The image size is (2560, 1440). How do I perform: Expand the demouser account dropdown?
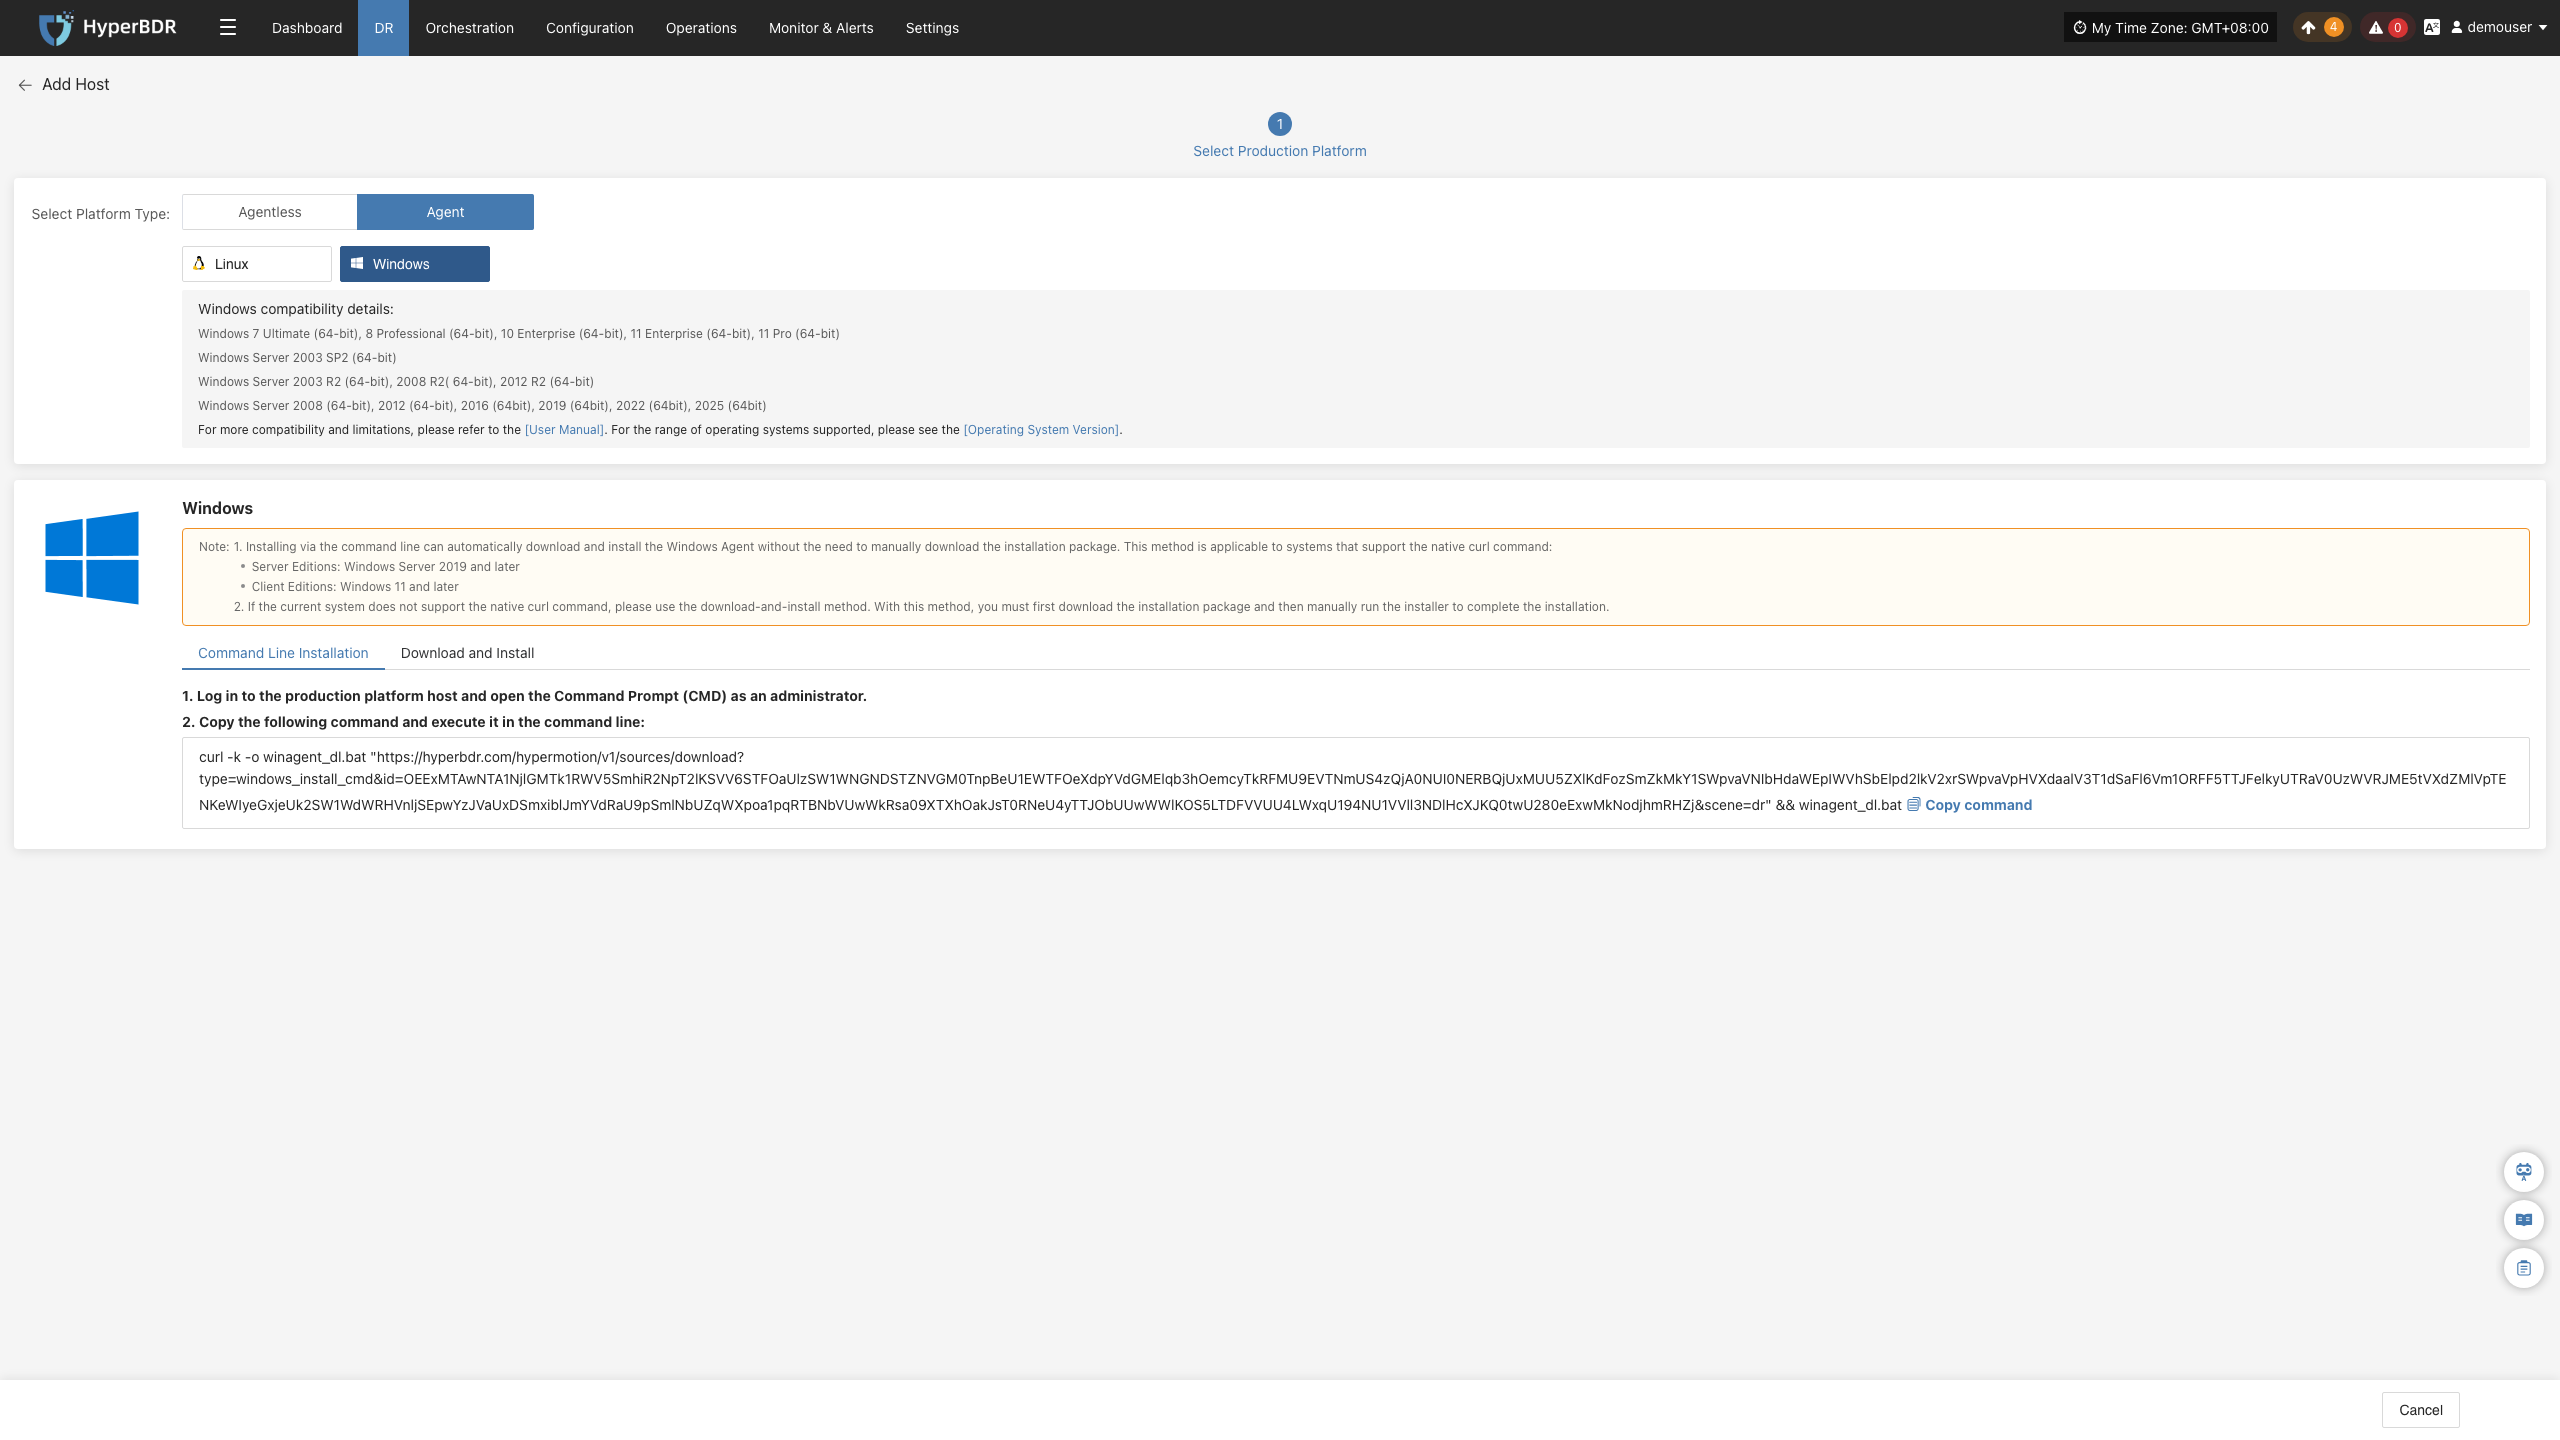[2498, 28]
